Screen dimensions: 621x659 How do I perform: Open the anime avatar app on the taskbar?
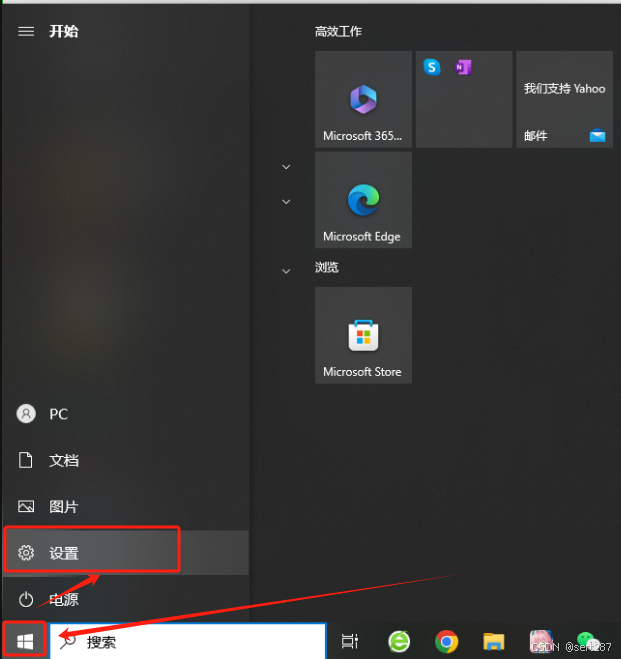[x=541, y=641]
